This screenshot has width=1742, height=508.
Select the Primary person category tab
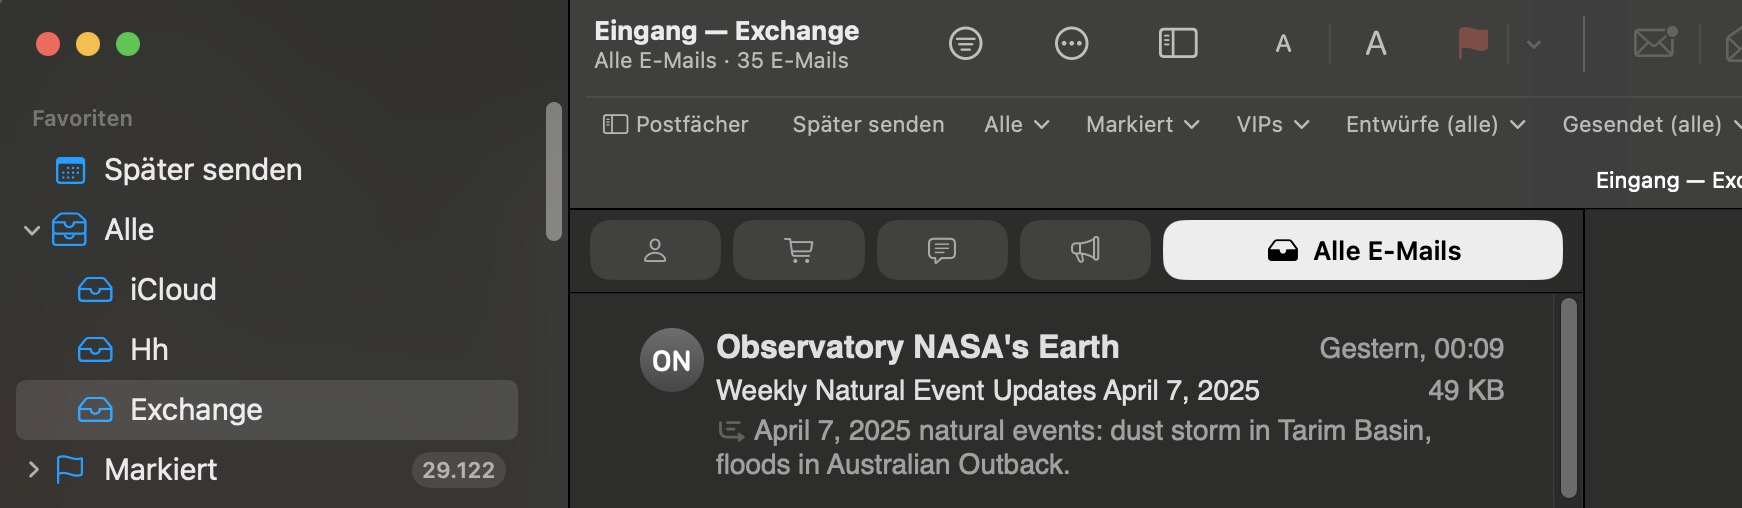pos(655,250)
